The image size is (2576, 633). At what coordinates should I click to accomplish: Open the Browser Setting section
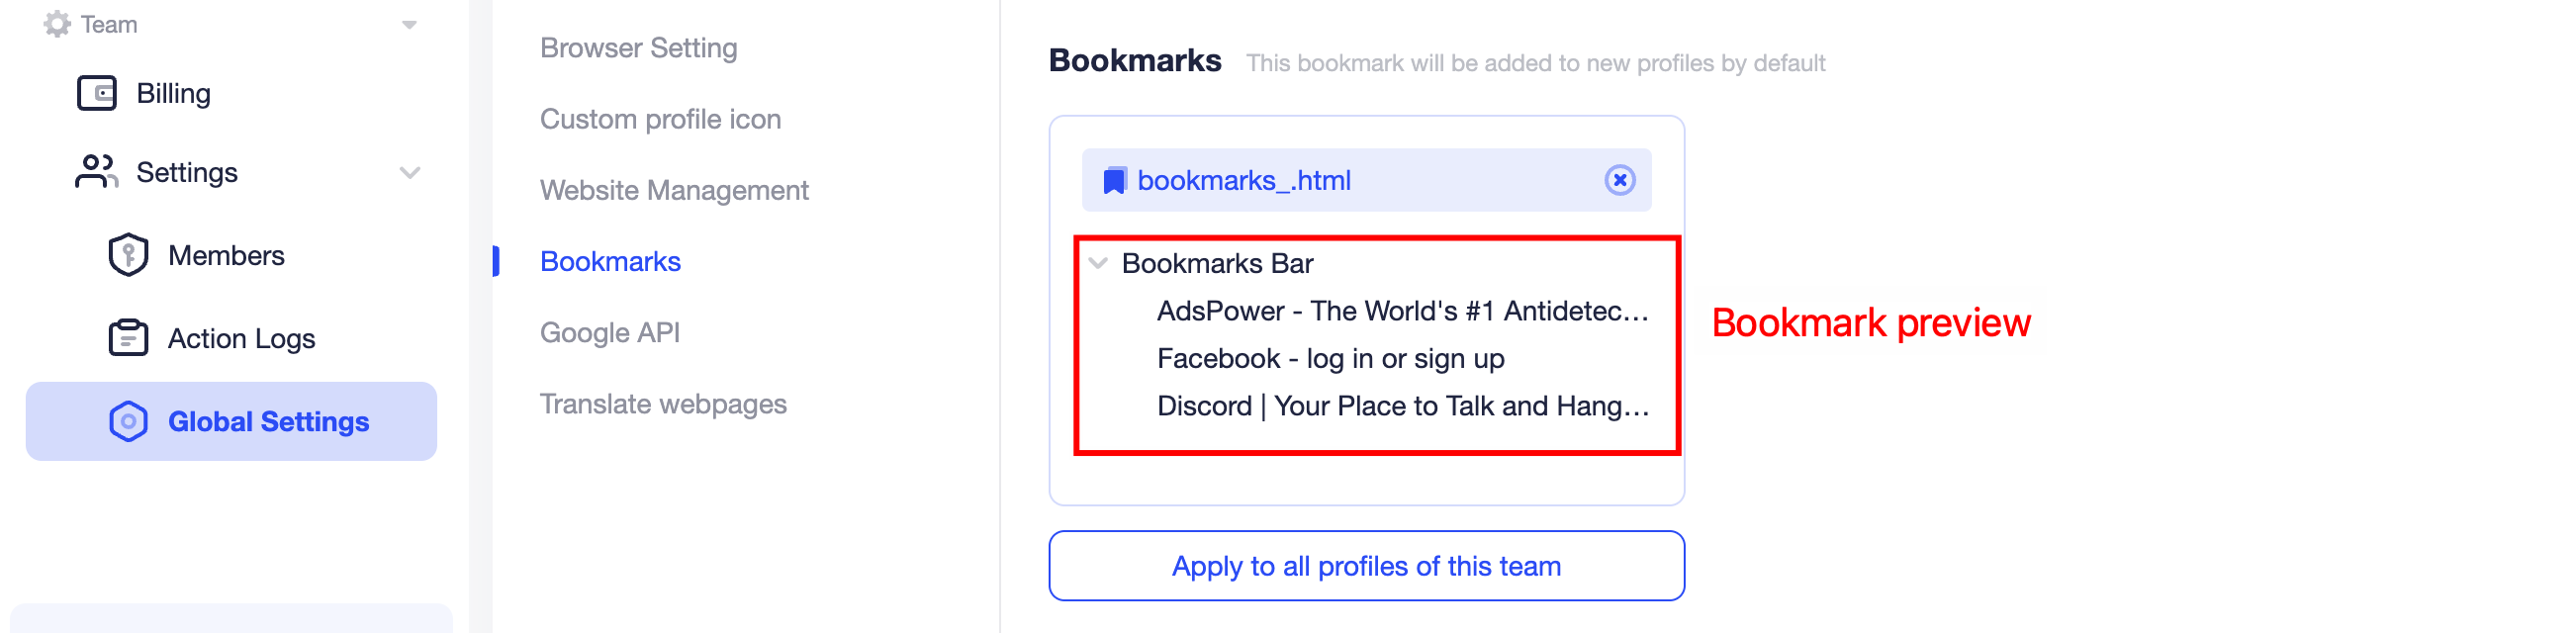pos(638,47)
